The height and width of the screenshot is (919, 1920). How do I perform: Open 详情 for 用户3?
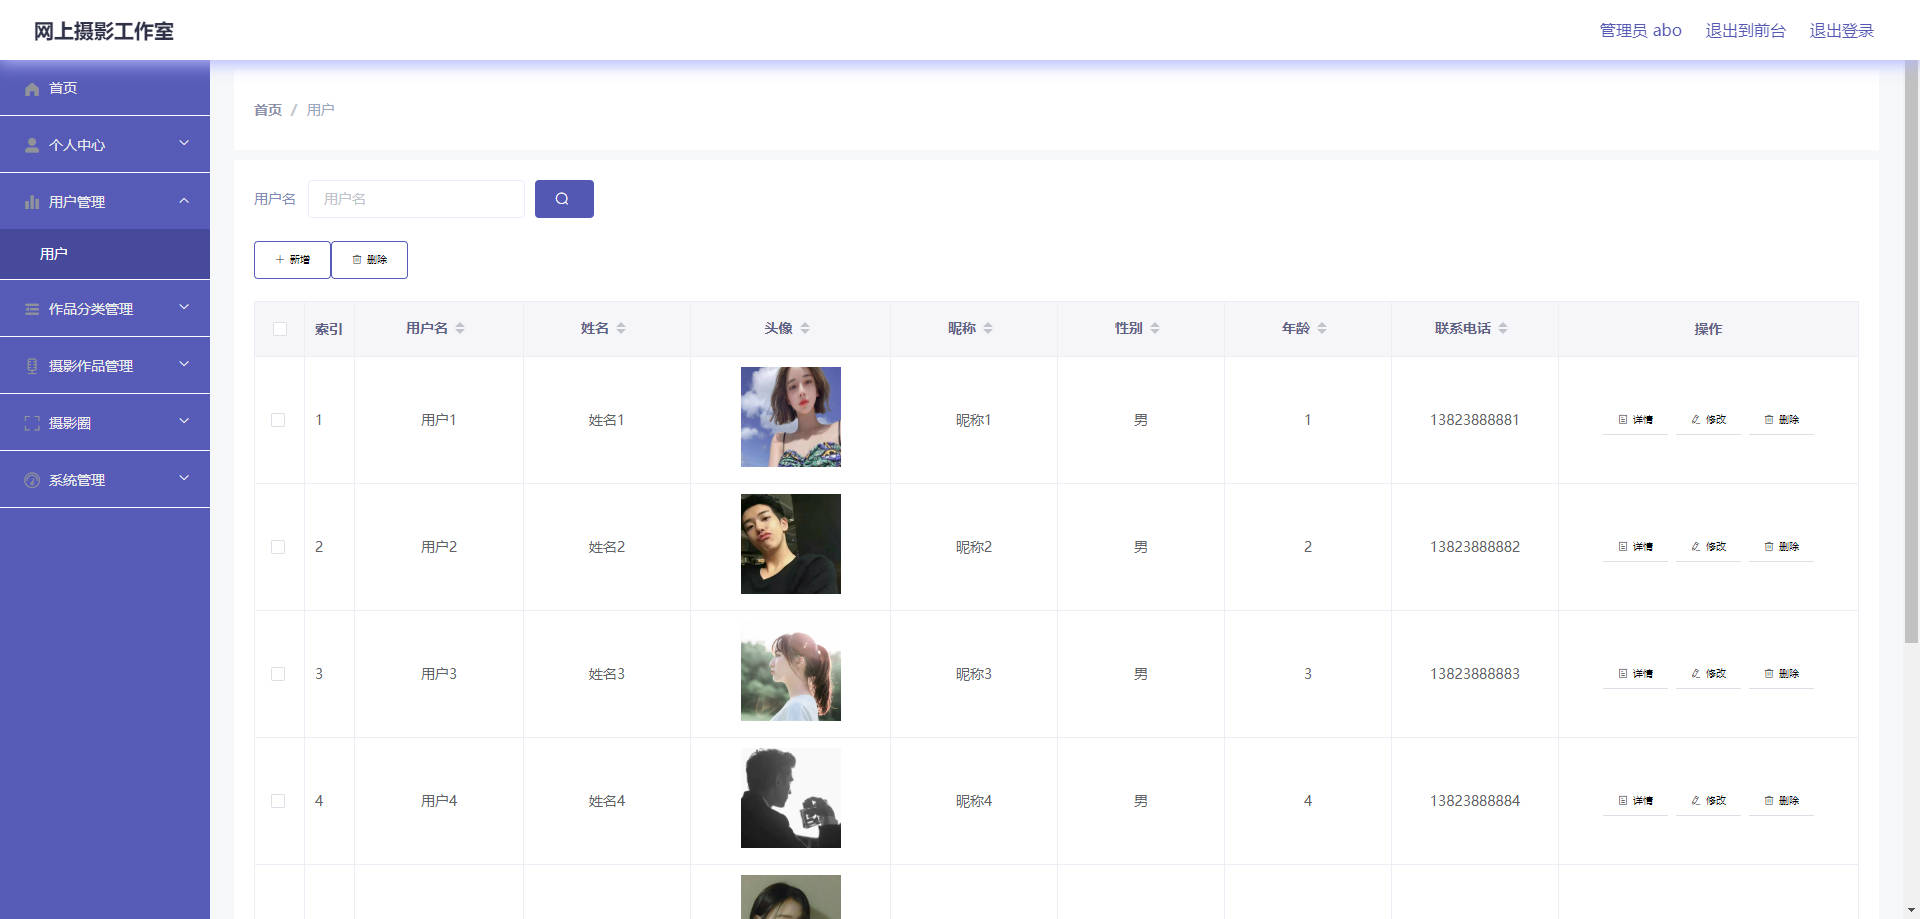pos(1635,674)
